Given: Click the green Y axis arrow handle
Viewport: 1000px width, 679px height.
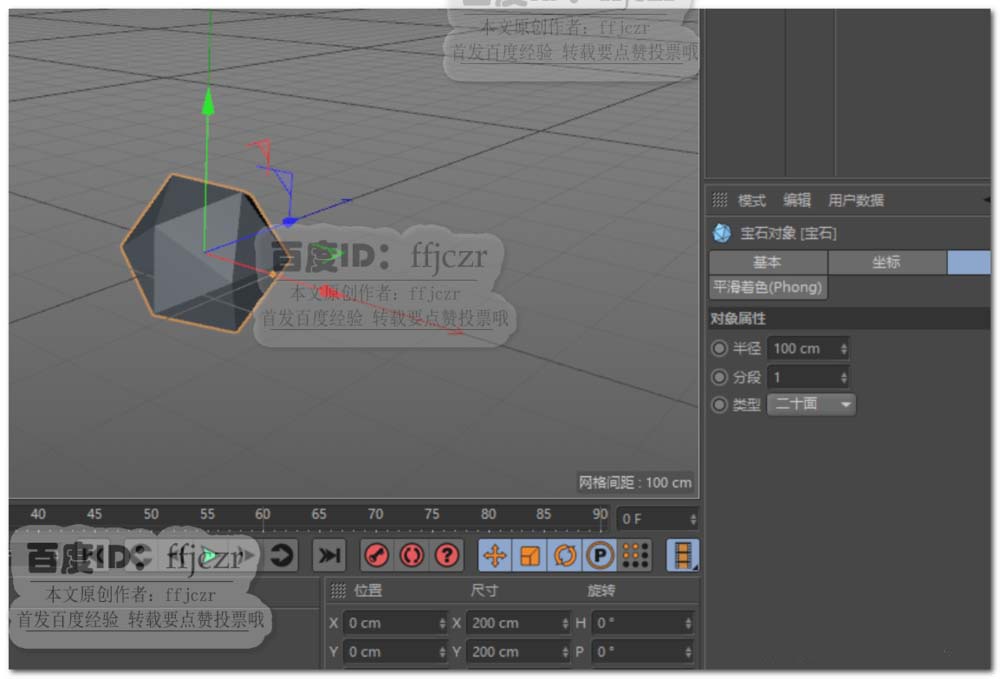Looking at the screenshot, I should pyautogui.click(x=208, y=102).
